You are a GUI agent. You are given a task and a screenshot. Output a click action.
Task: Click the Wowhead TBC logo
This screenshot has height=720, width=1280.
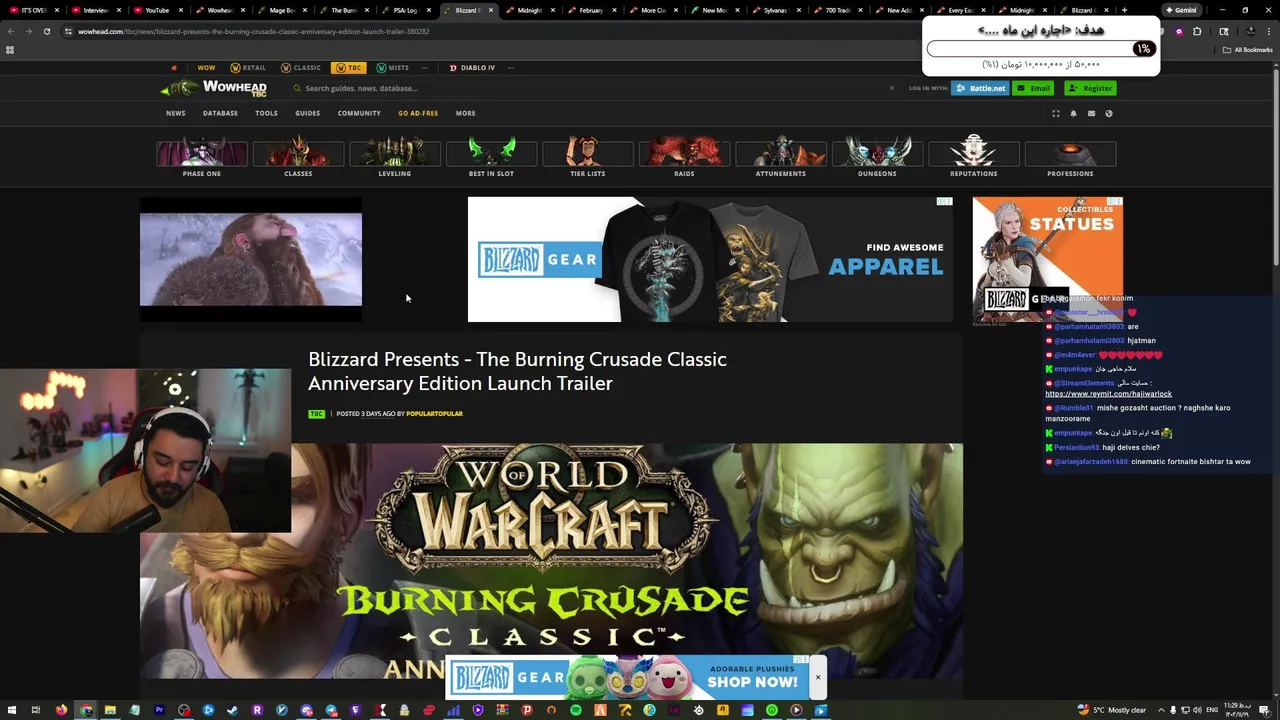[x=215, y=88]
